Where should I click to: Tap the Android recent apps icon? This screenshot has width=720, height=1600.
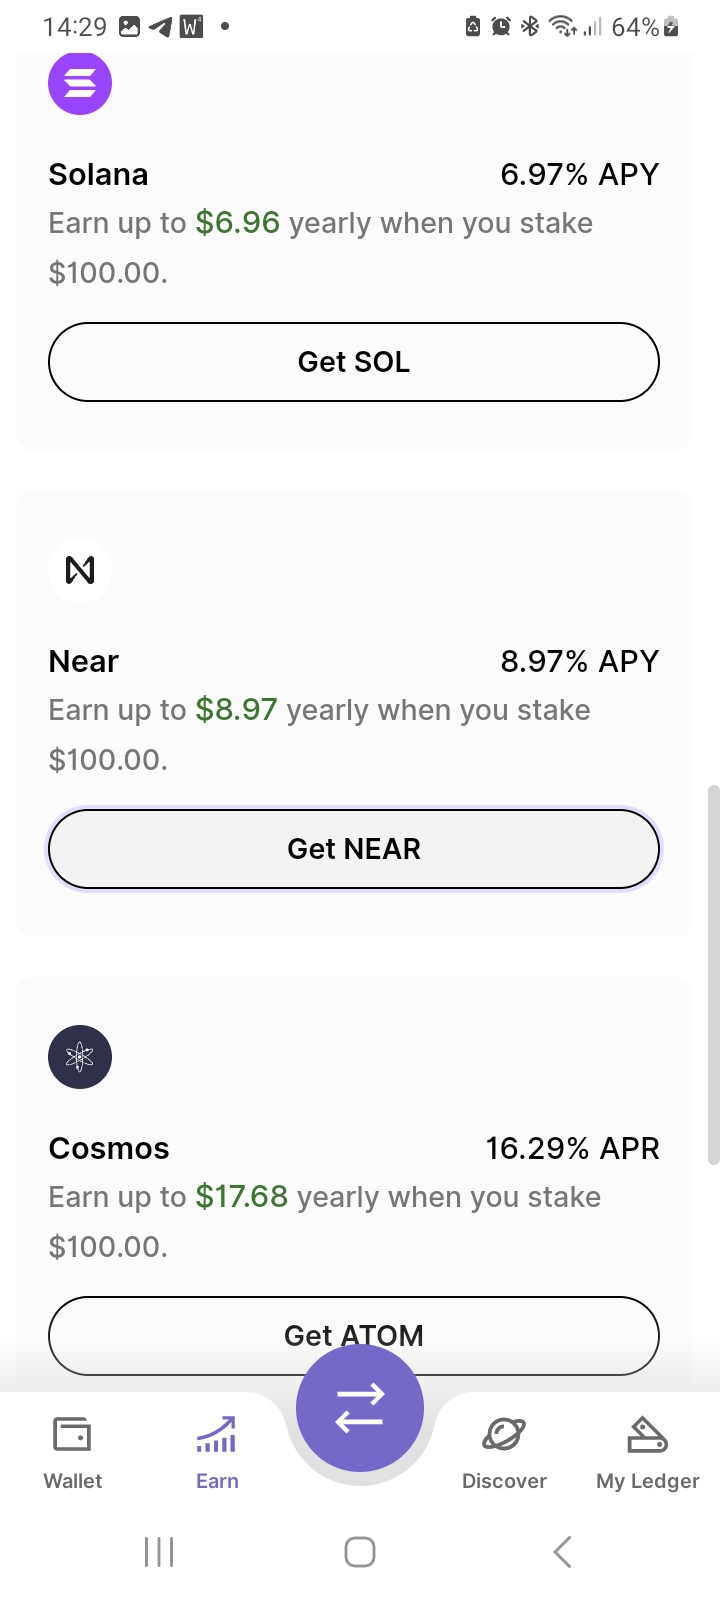click(x=159, y=1552)
